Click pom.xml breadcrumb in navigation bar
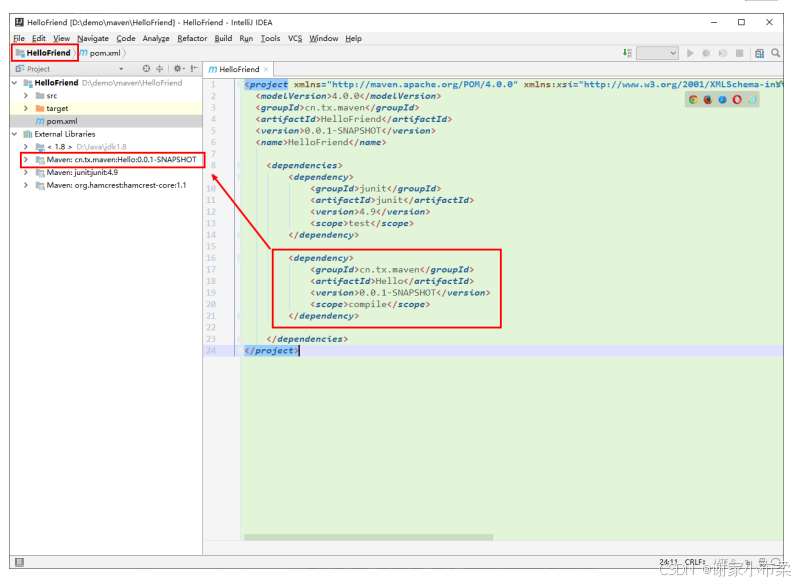Screen dimensions: 803x585 (x=101, y=53)
